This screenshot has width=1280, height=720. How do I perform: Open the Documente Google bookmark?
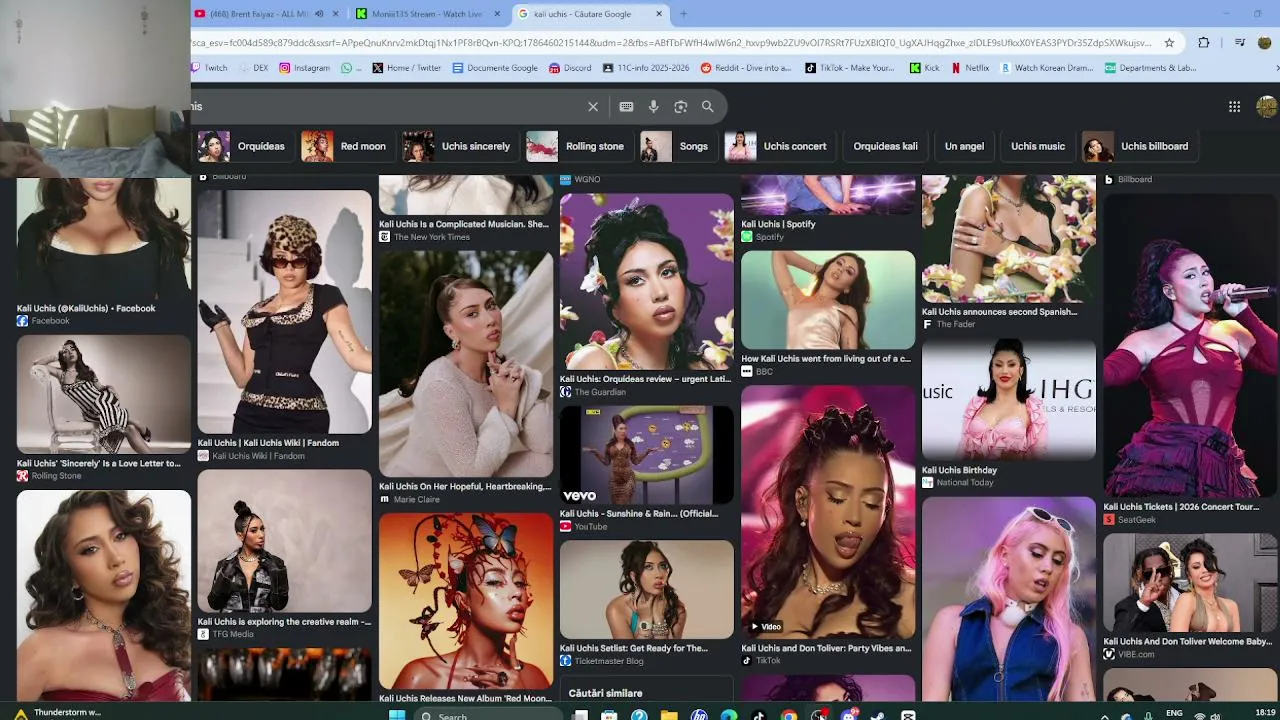(495, 68)
